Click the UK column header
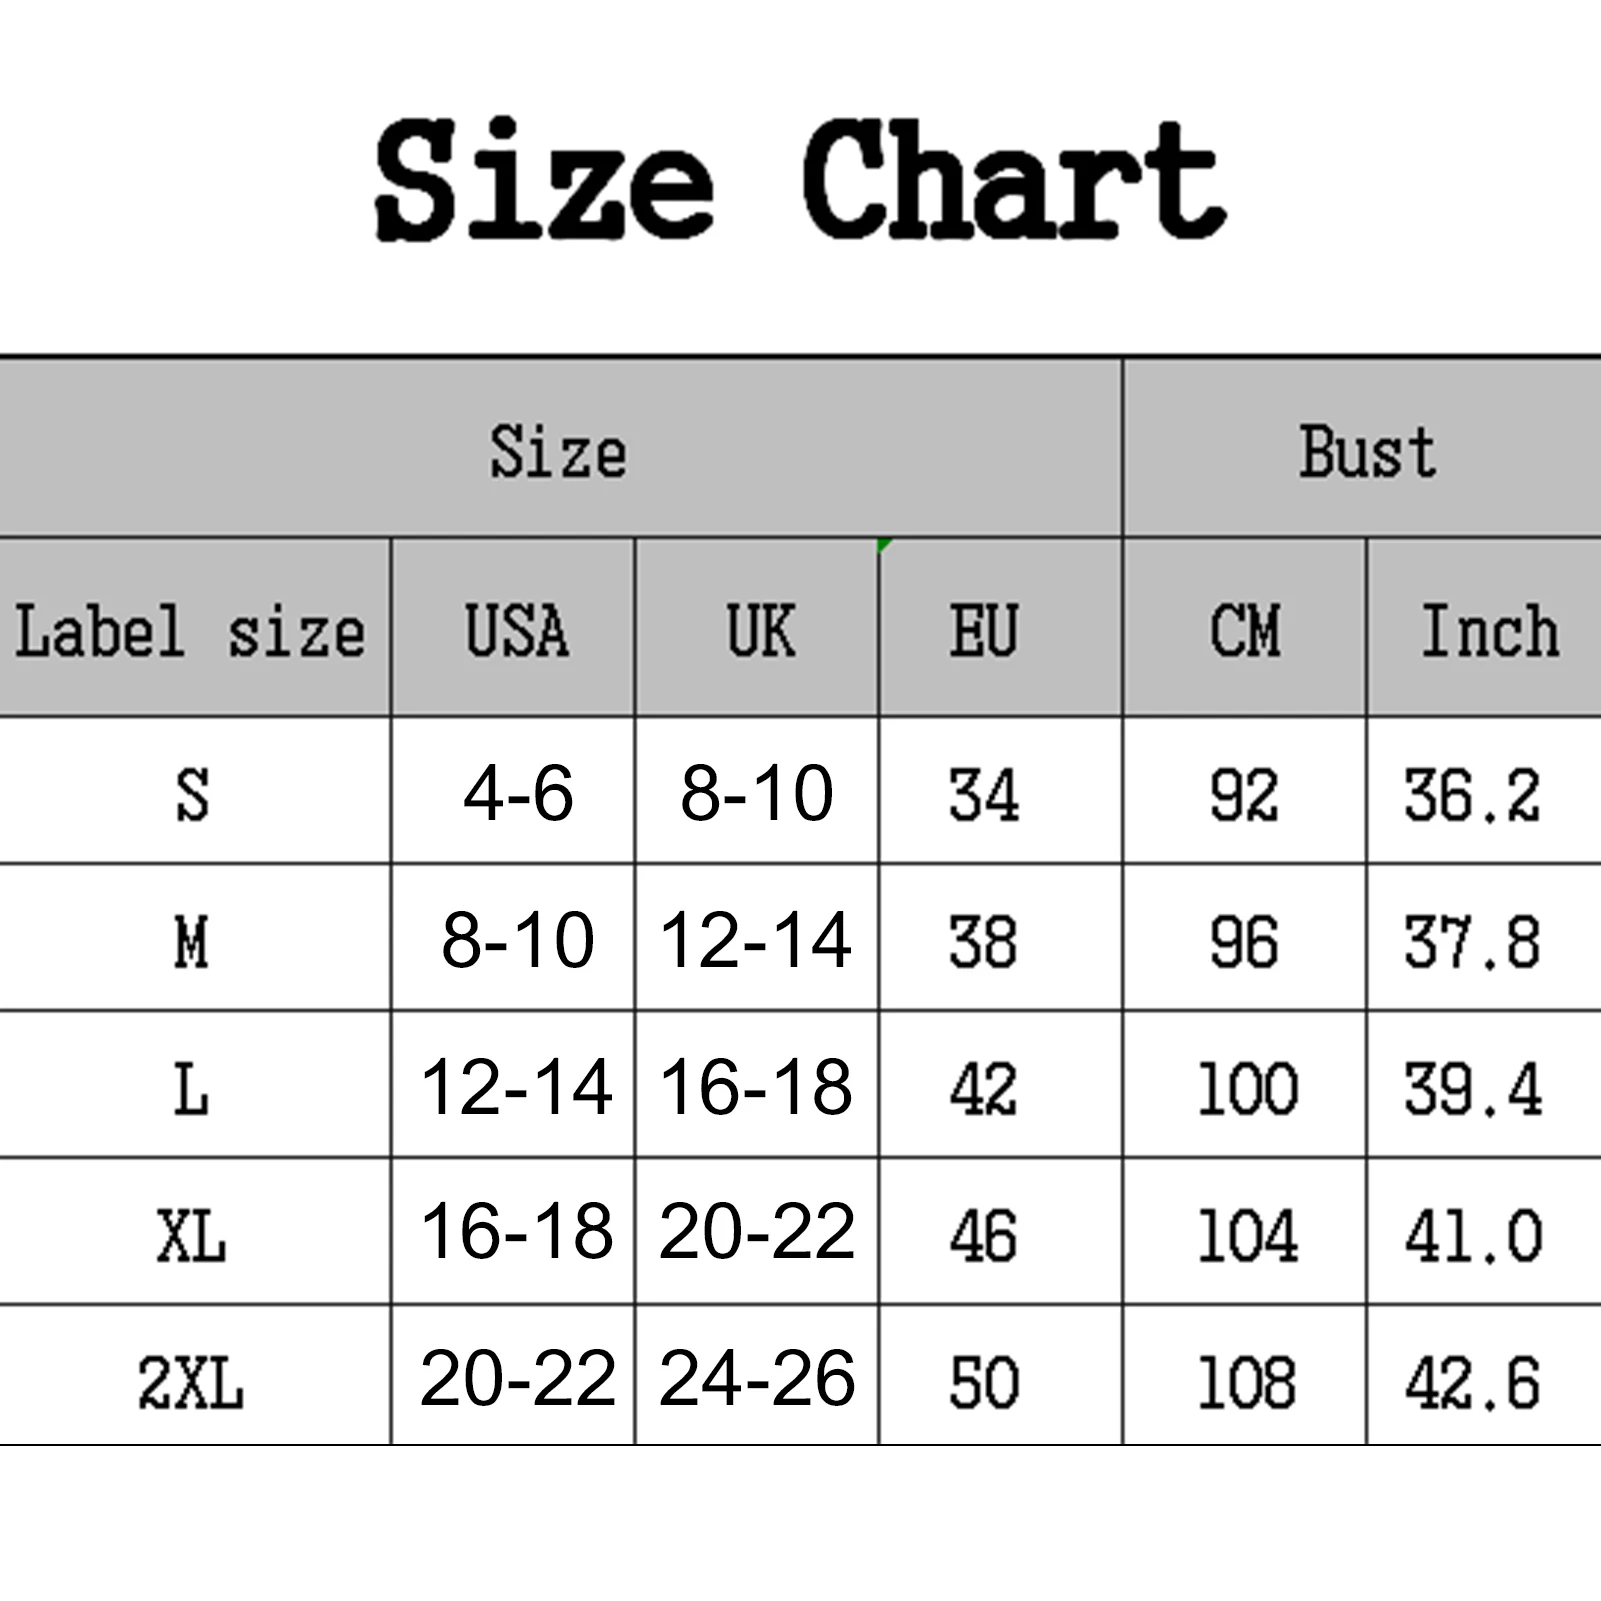The image size is (1601, 1601). tap(759, 630)
